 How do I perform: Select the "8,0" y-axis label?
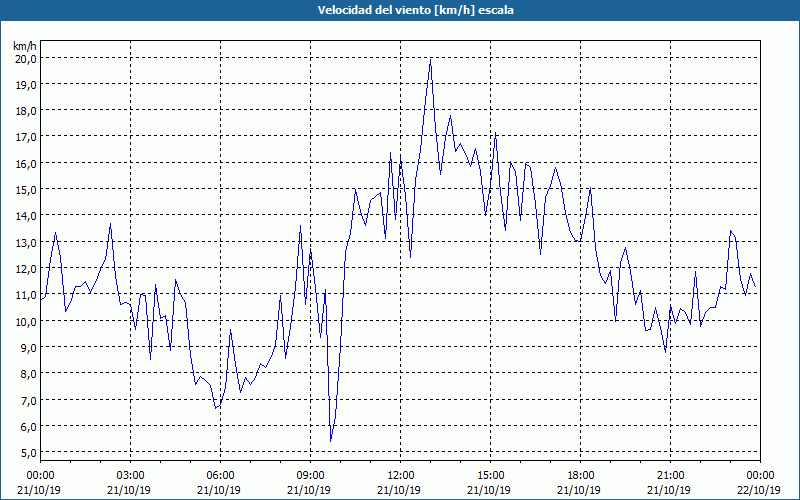coord(28,373)
